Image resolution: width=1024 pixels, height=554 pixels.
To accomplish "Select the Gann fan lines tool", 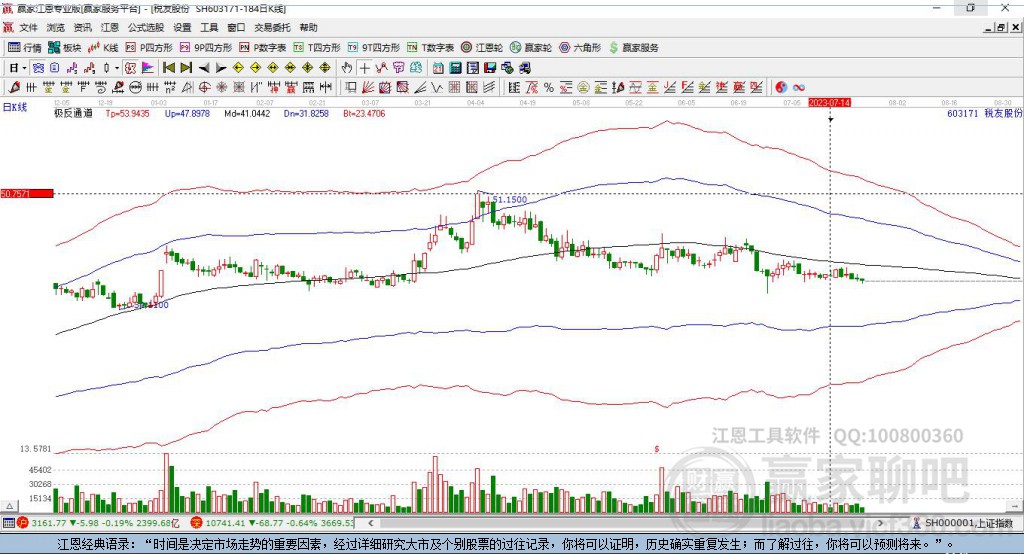I will [x=368, y=87].
